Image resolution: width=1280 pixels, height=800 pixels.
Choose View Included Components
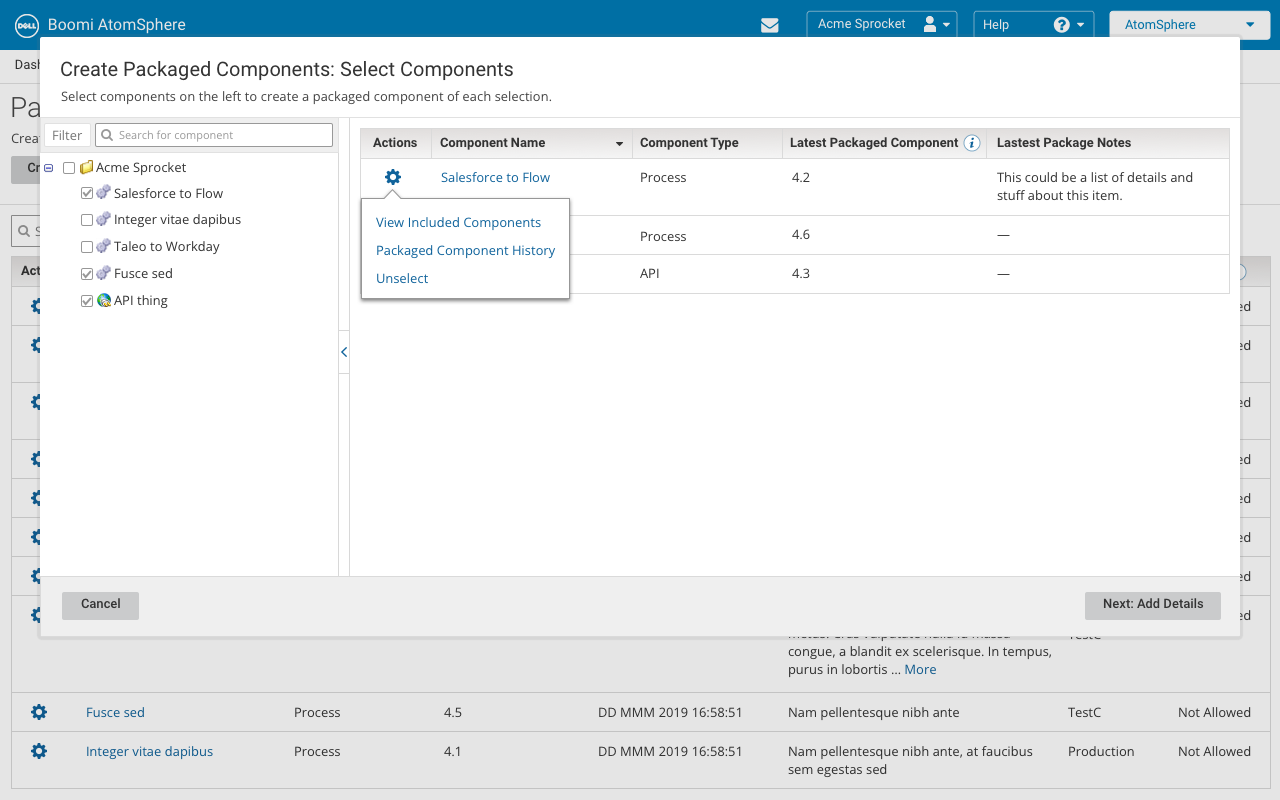458,222
